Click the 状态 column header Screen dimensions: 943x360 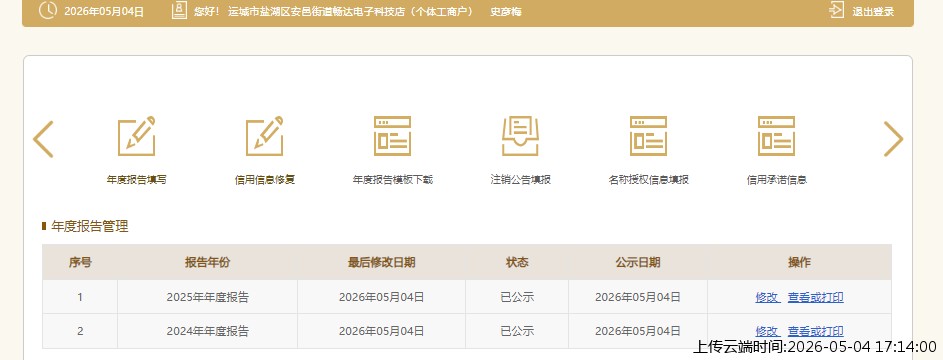click(517, 262)
